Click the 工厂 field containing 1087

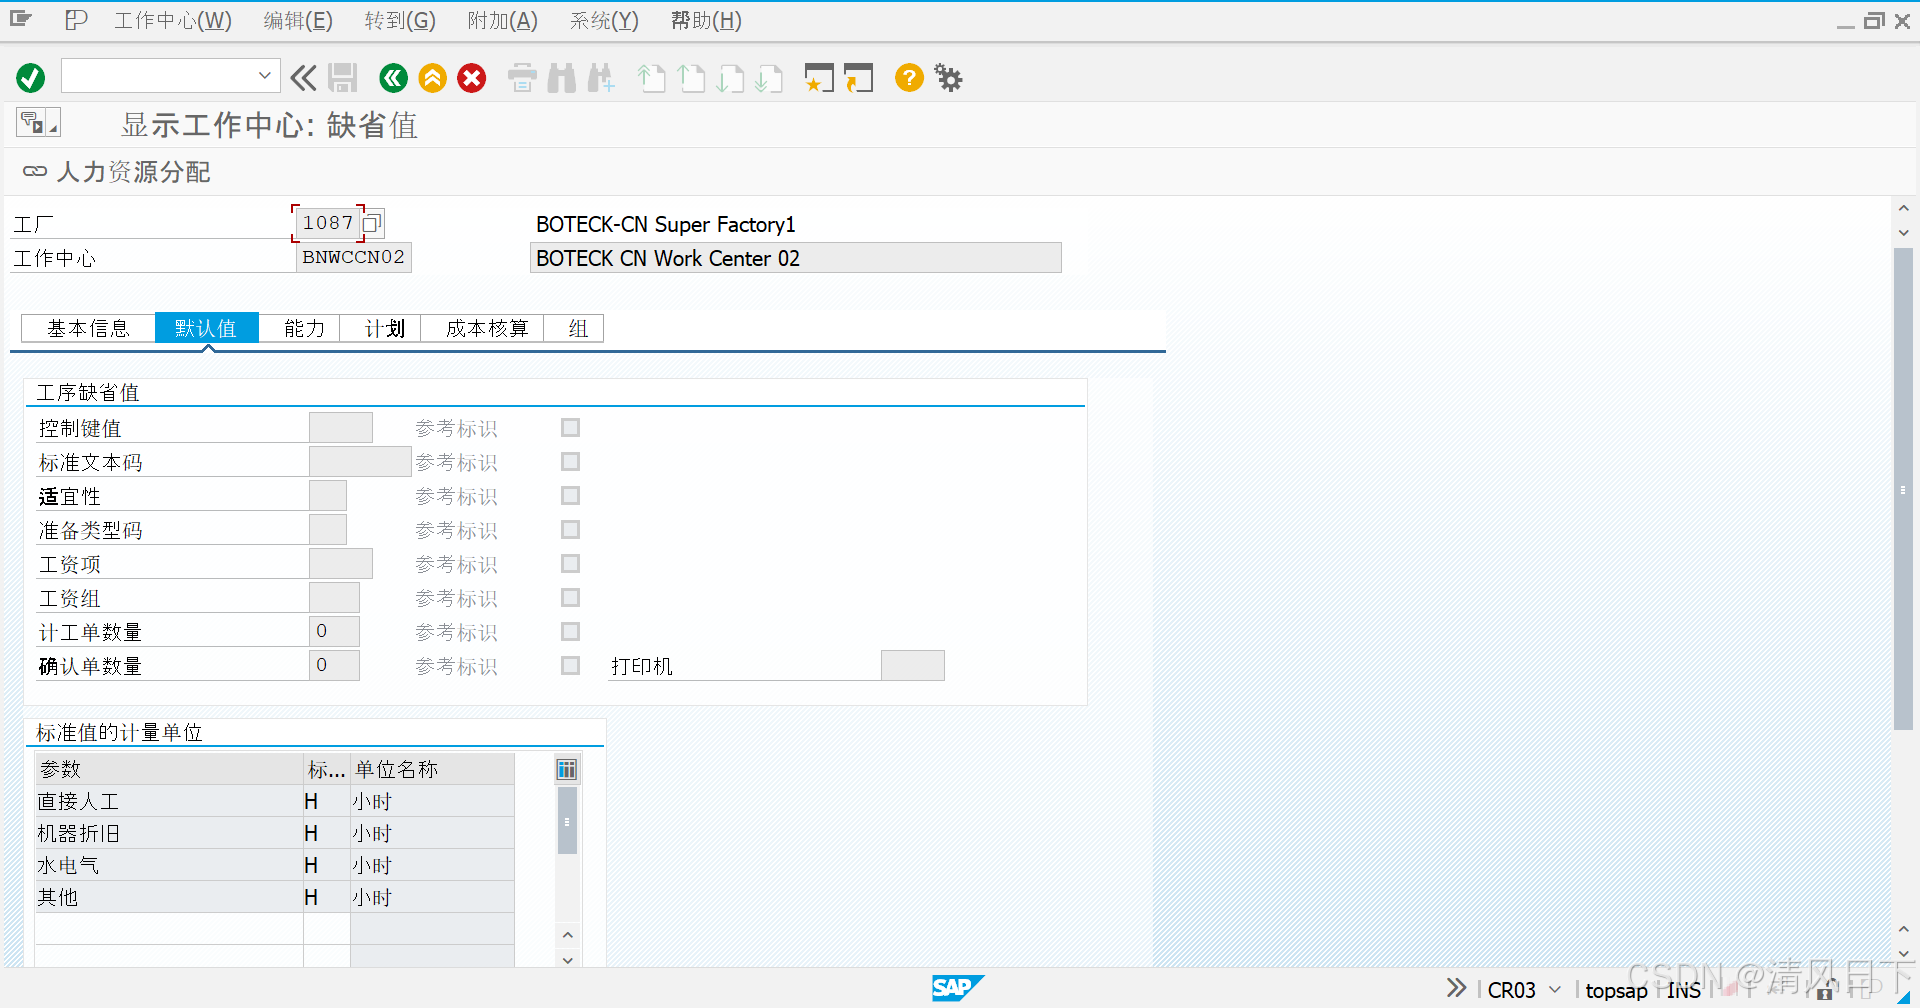click(x=328, y=223)
